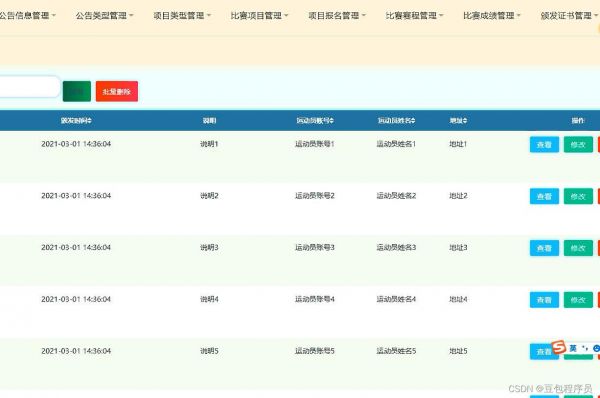
Task: Sort by the 运动员账号 column arrows
Action: pos(331,121)
